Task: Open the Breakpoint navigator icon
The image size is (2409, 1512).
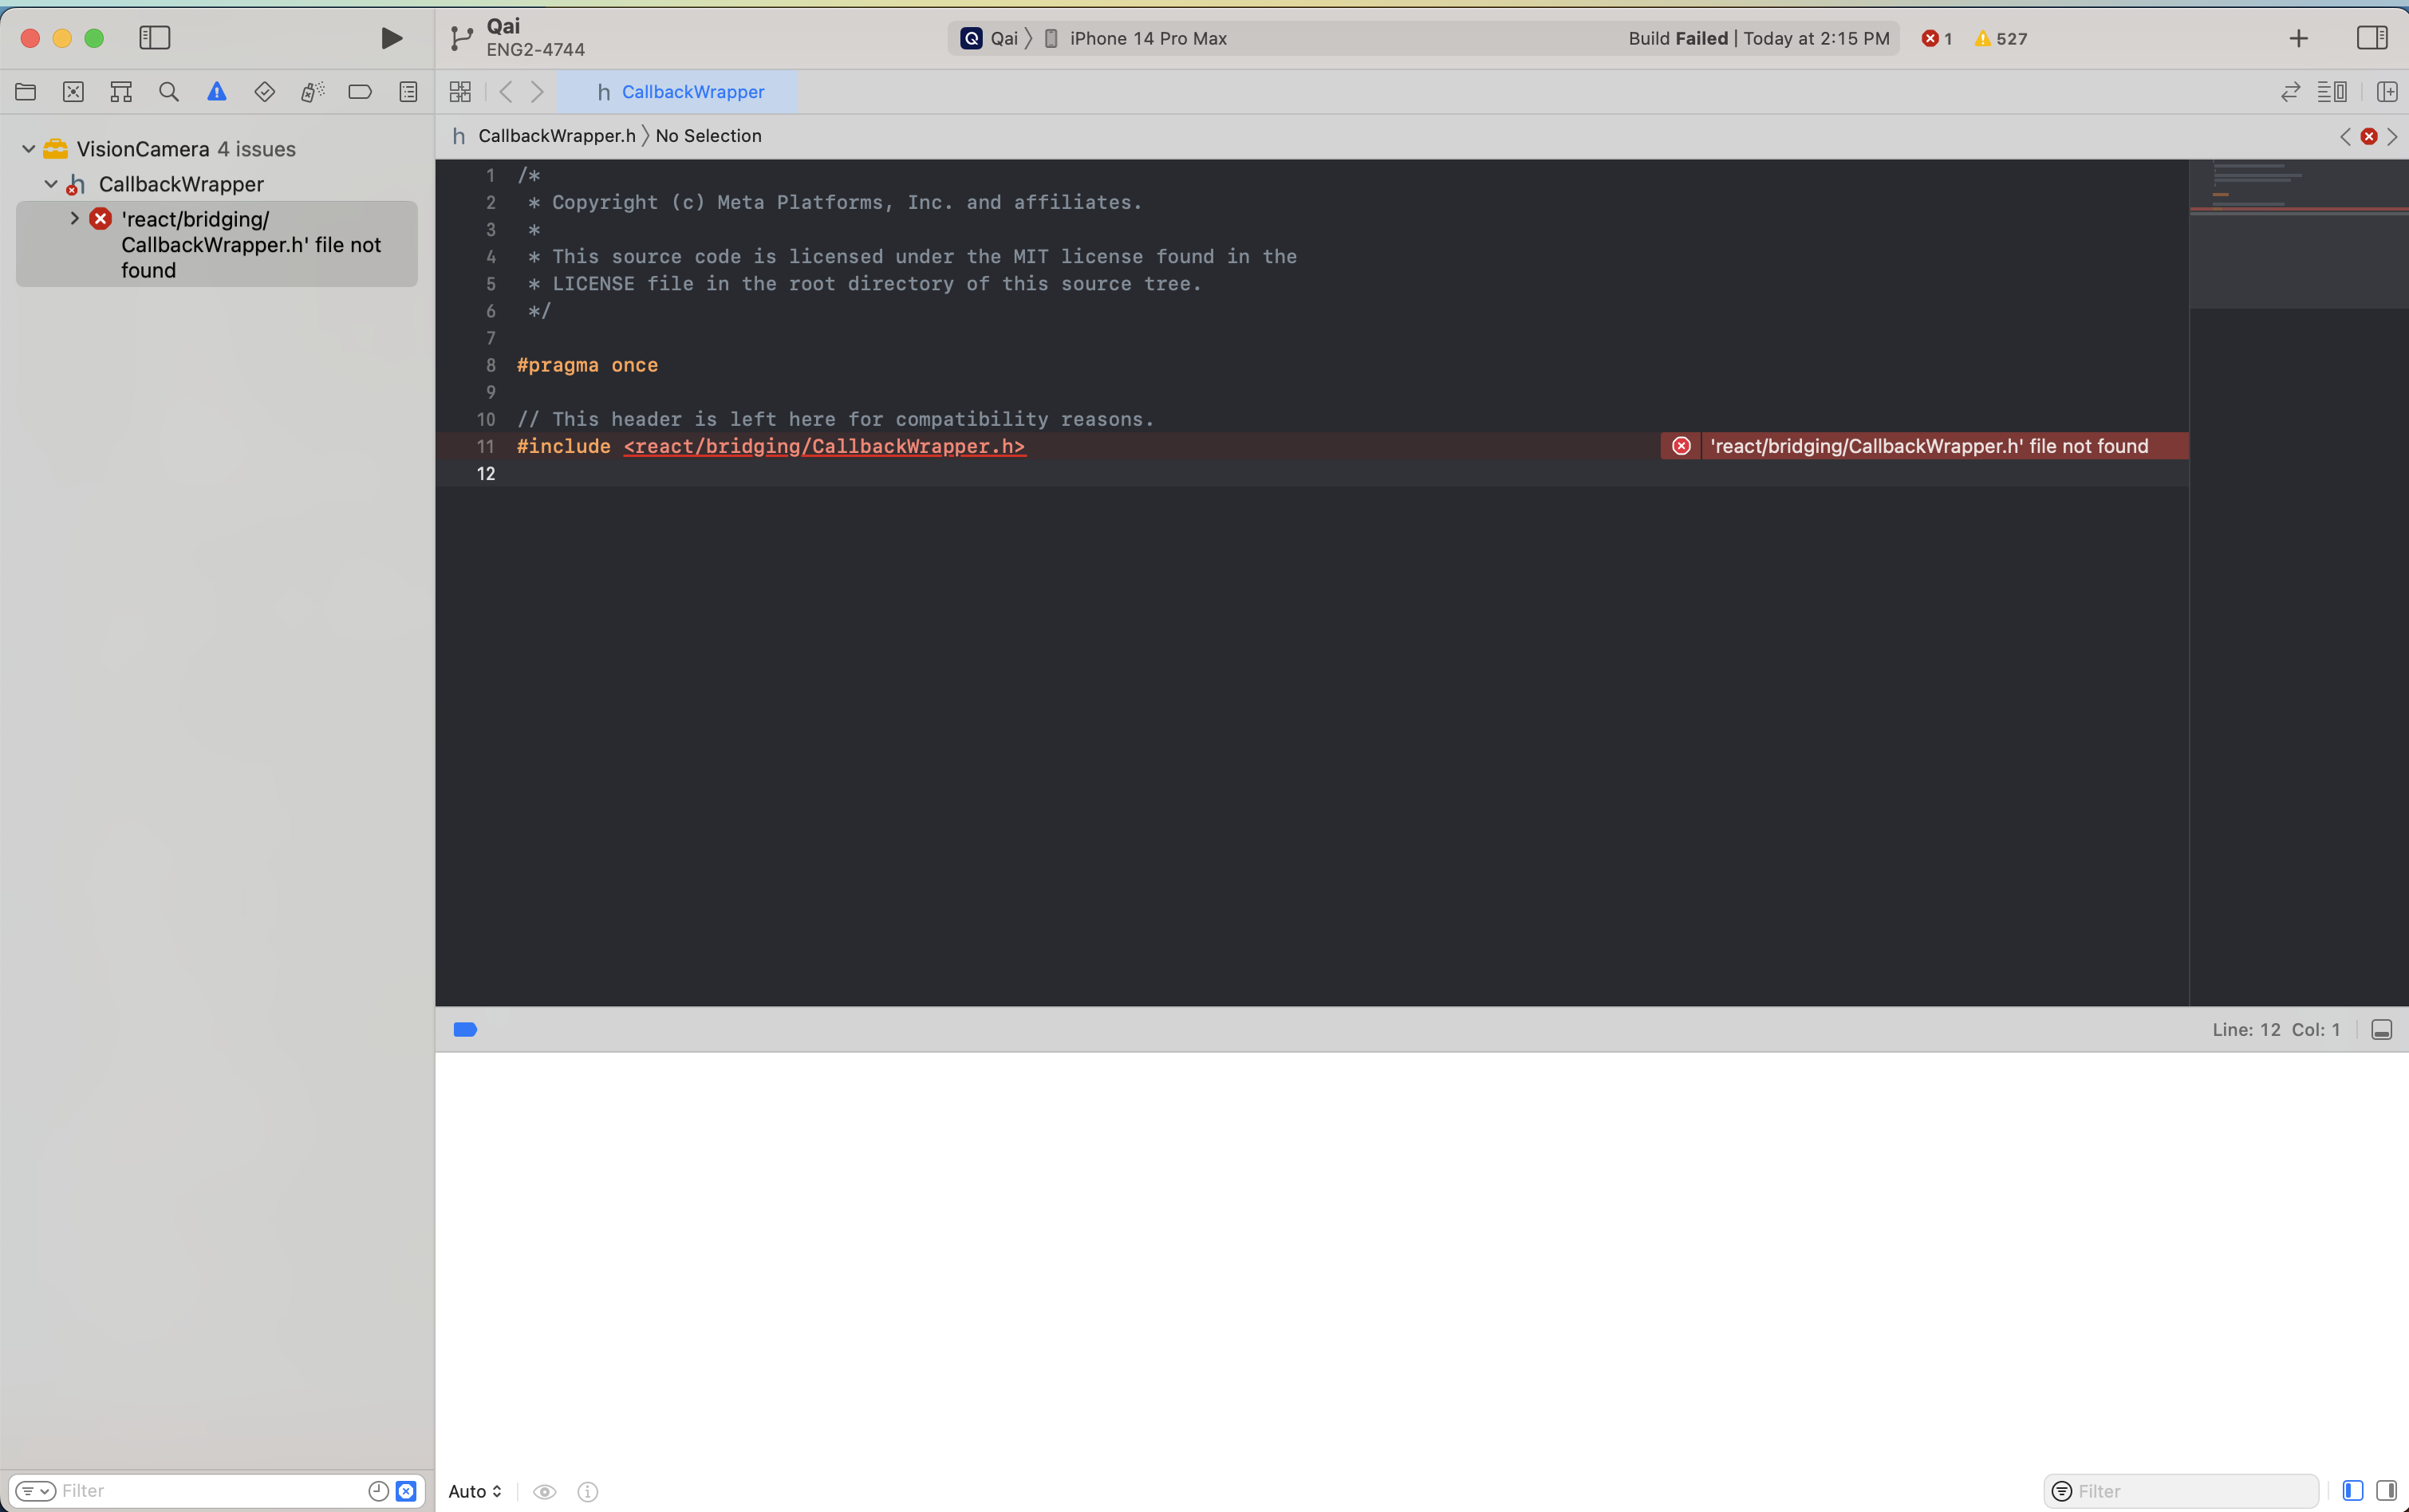Action: (x=360, y=92)
